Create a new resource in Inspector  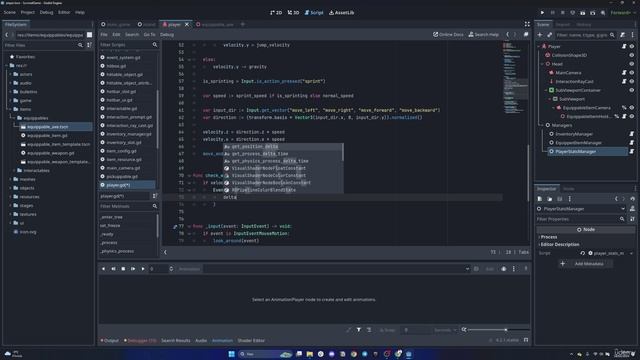(540, 199)
